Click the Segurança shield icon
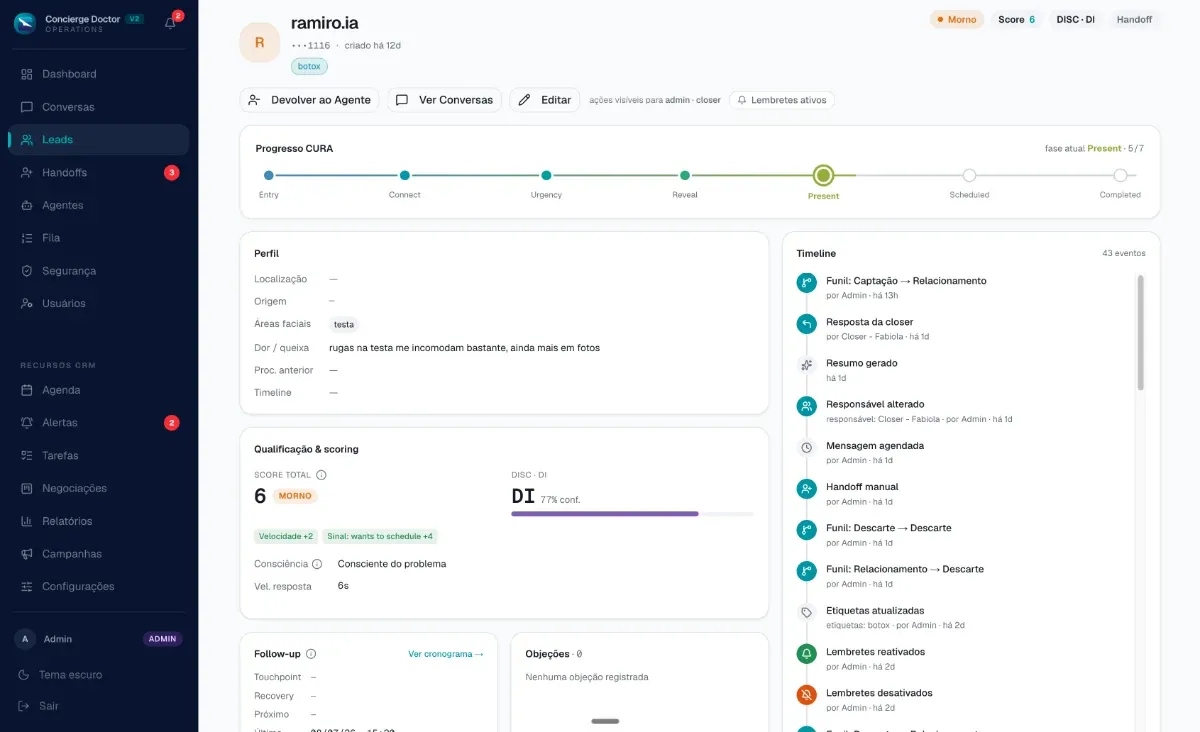The width and height of the screenshot is (1200, 732). [x=27, y=271]
